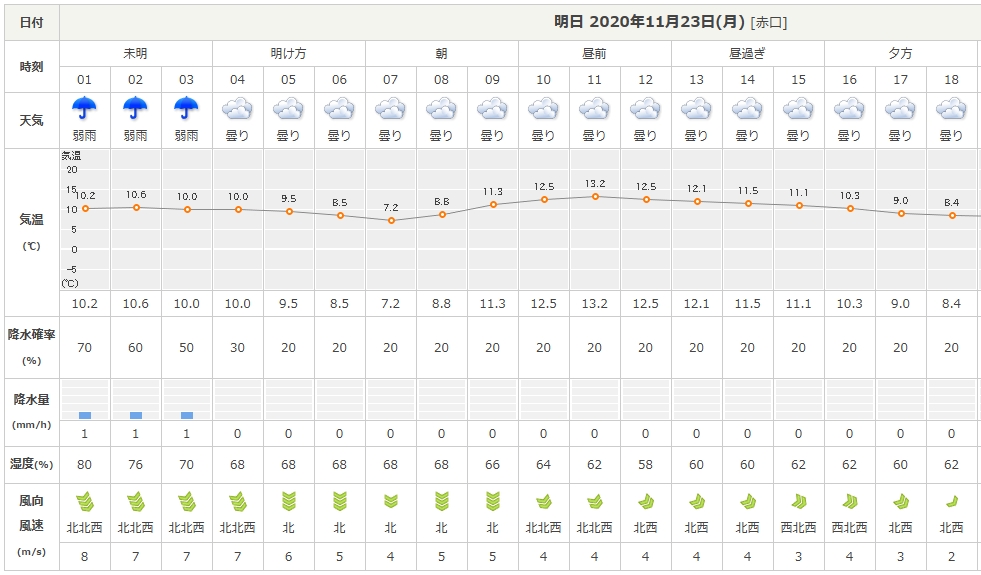Click the cloudy icon for 15 o'clock
The height and width of the screenshot is (575, 981).
(x=798, y=109)
